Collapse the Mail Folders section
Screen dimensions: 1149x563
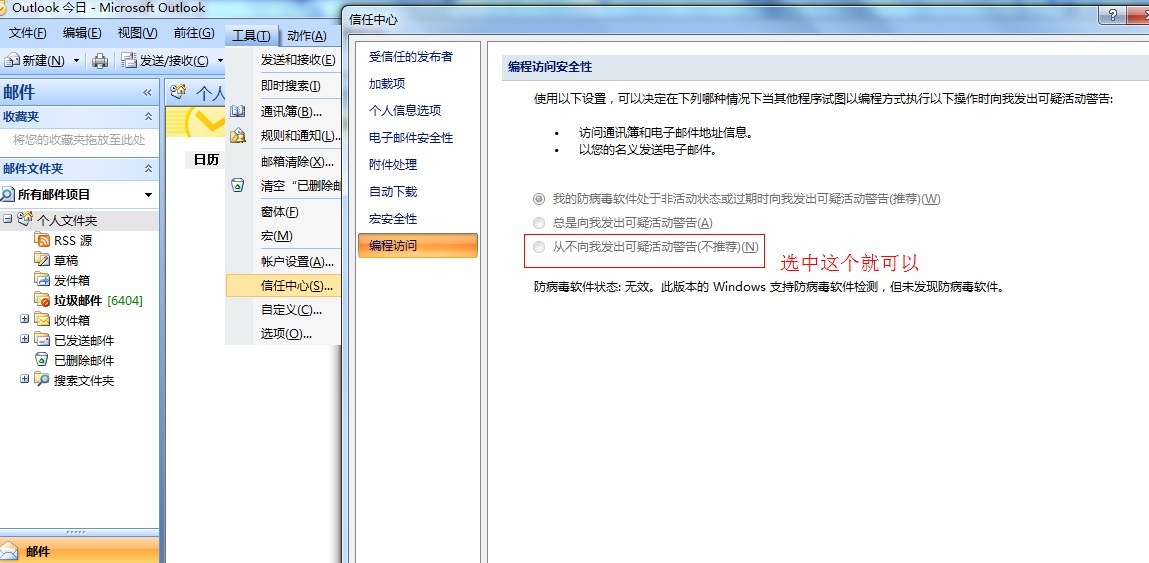click(x=148, y=169)
